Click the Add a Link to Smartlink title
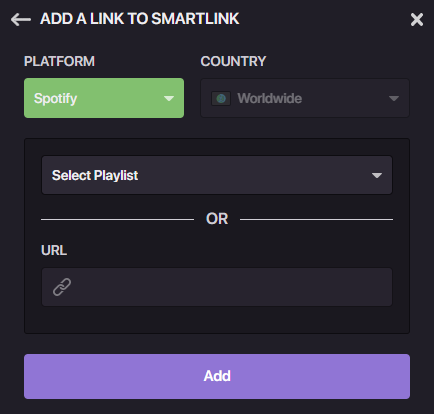Viewport: 434px width, 414px height. coord(140,19)
